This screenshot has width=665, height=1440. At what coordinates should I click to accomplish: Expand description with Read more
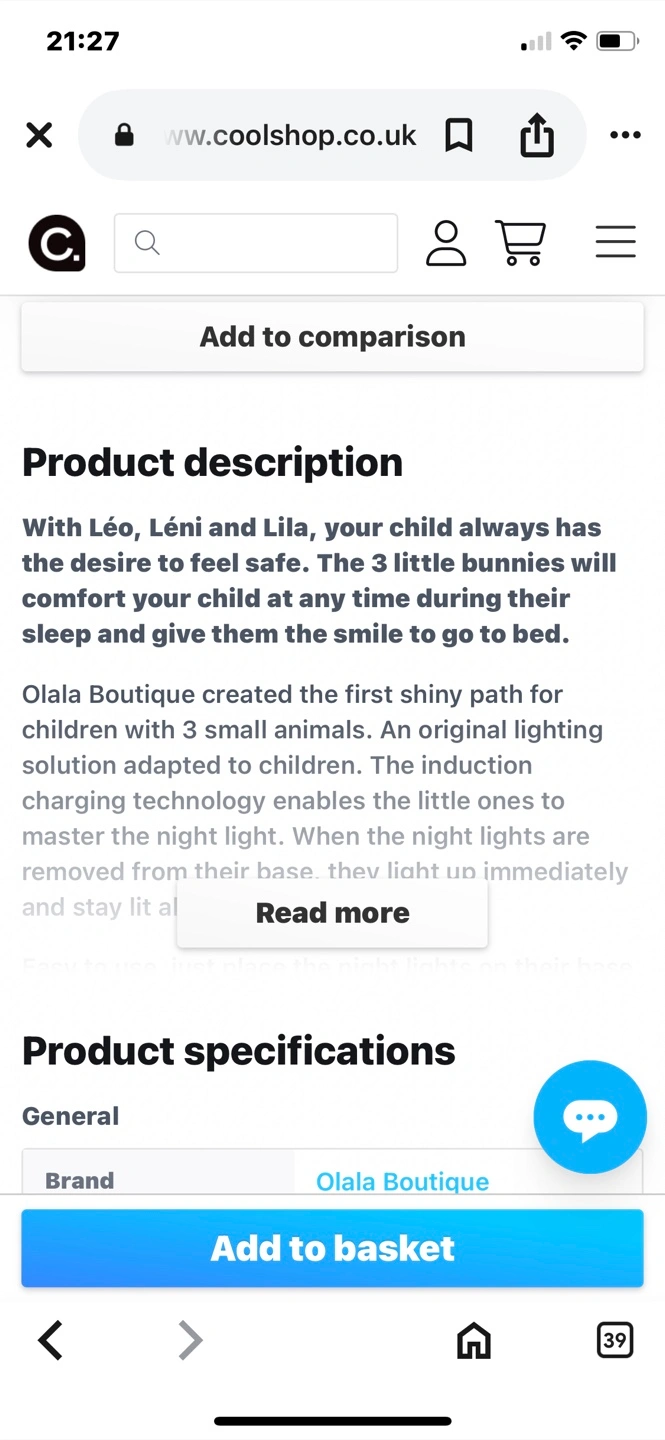332,913
